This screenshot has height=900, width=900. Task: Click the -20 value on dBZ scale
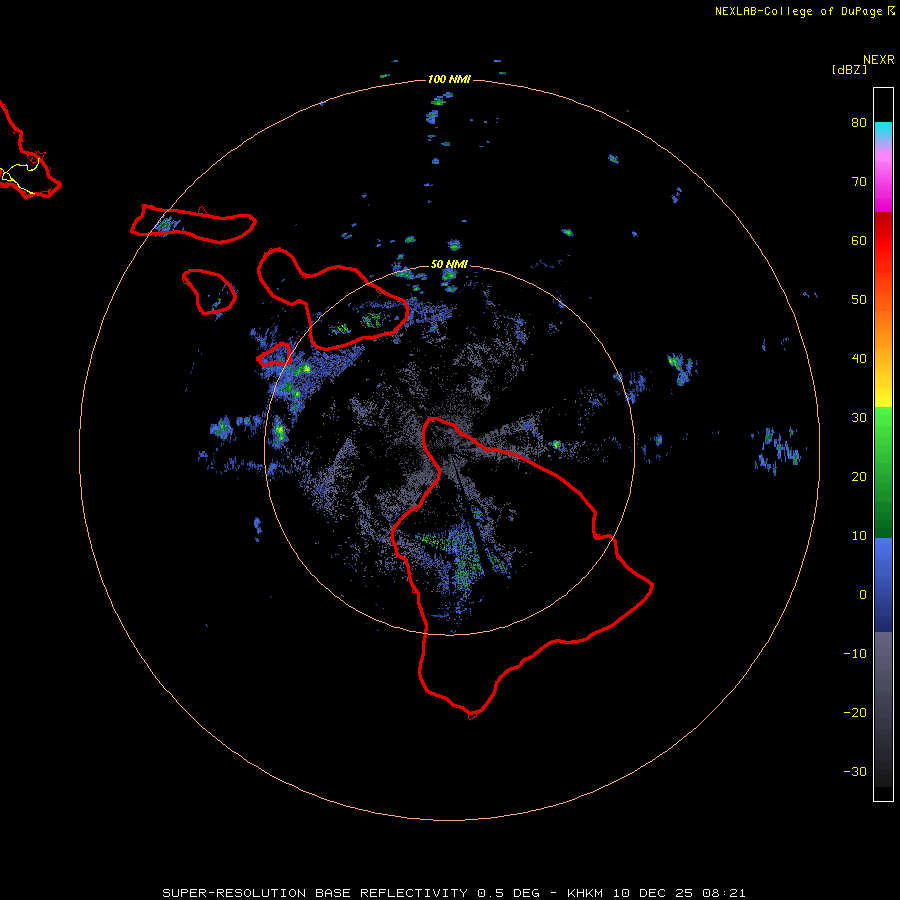pos(855,713)
